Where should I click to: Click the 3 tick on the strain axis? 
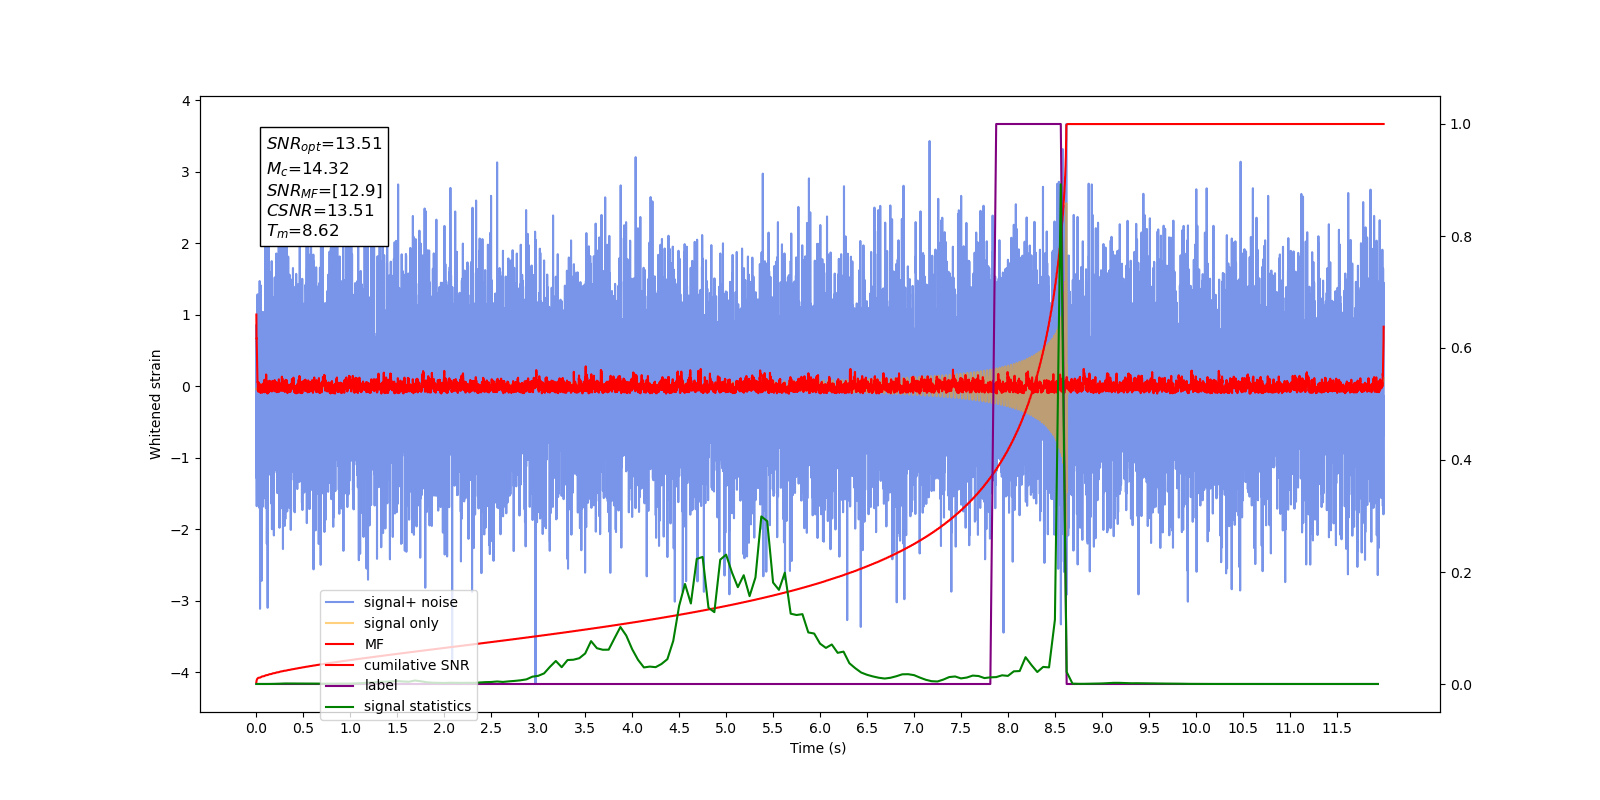point(186,172)
